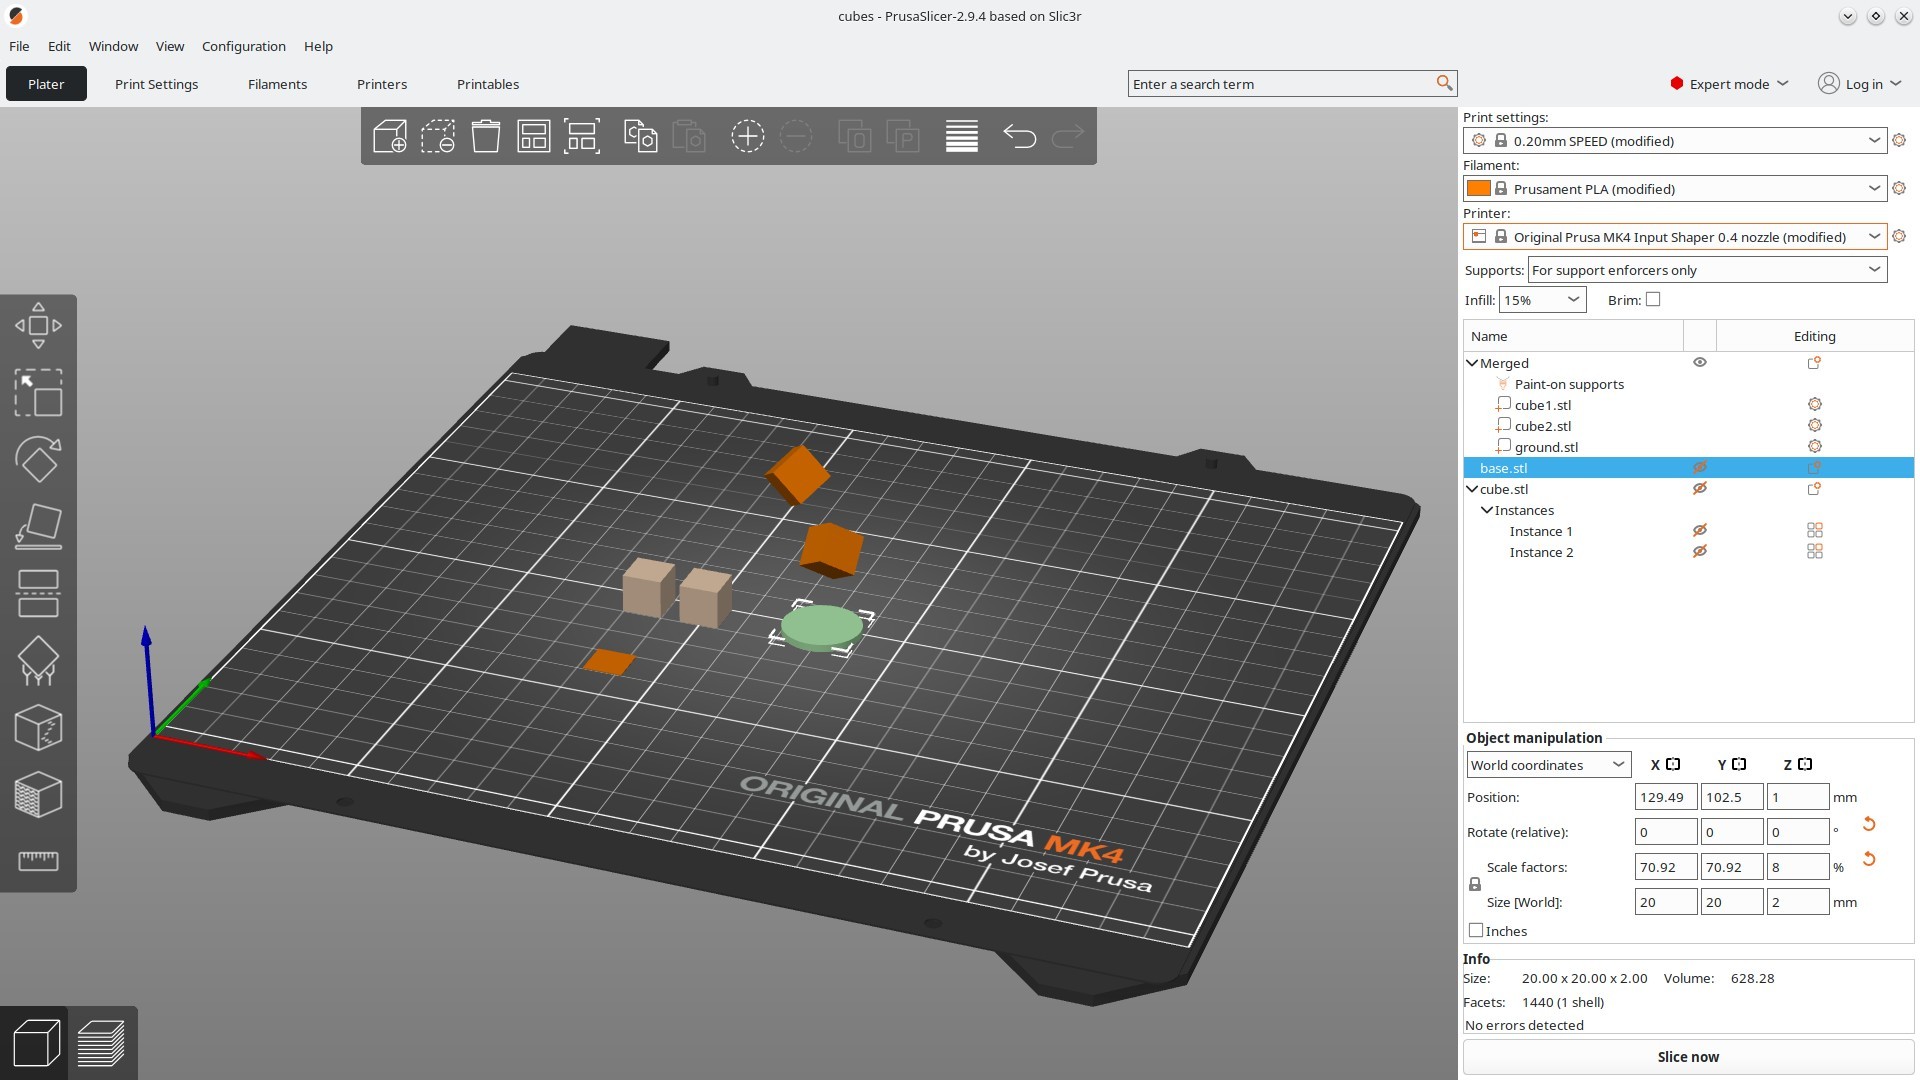The height and width of the screenshot is (1080, 1920).
Task: Click the Slice now button
Action: [1688, 1057]
